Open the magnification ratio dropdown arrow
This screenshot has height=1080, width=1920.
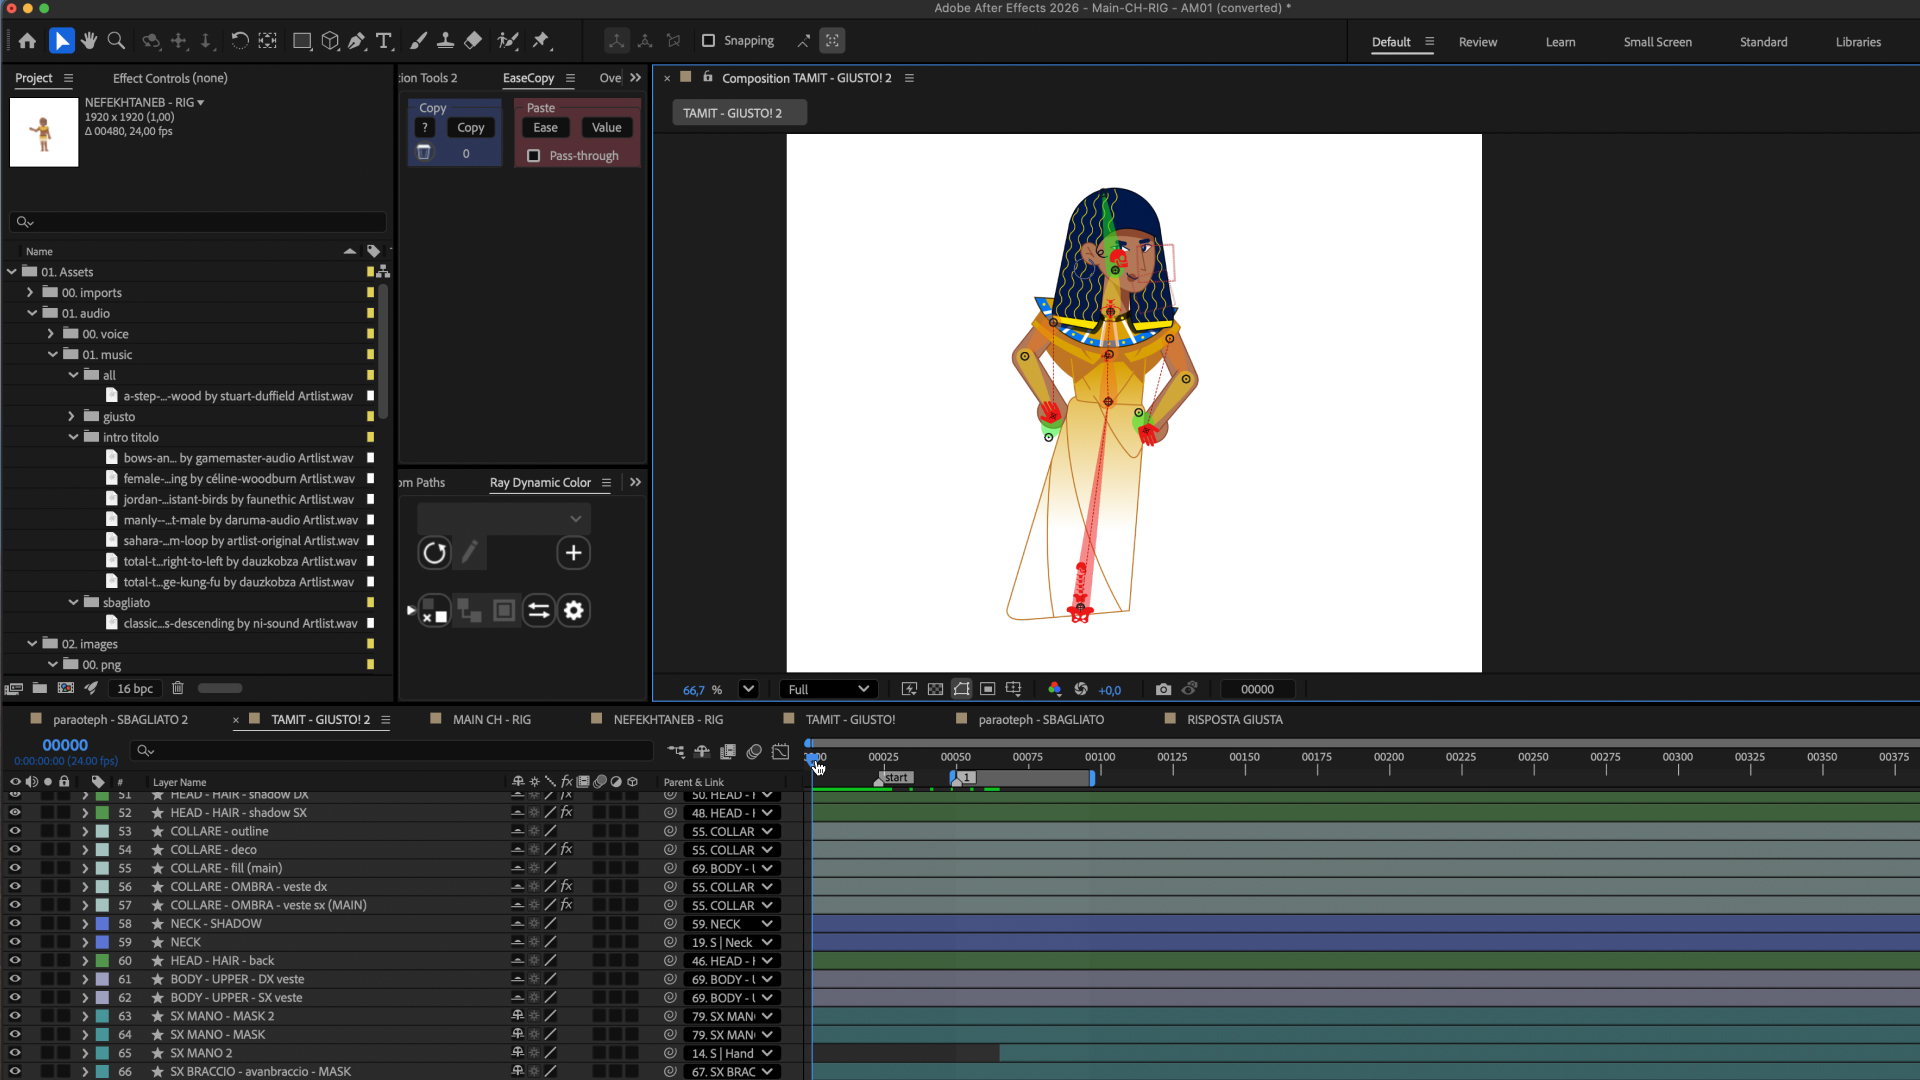click(748, 689)
